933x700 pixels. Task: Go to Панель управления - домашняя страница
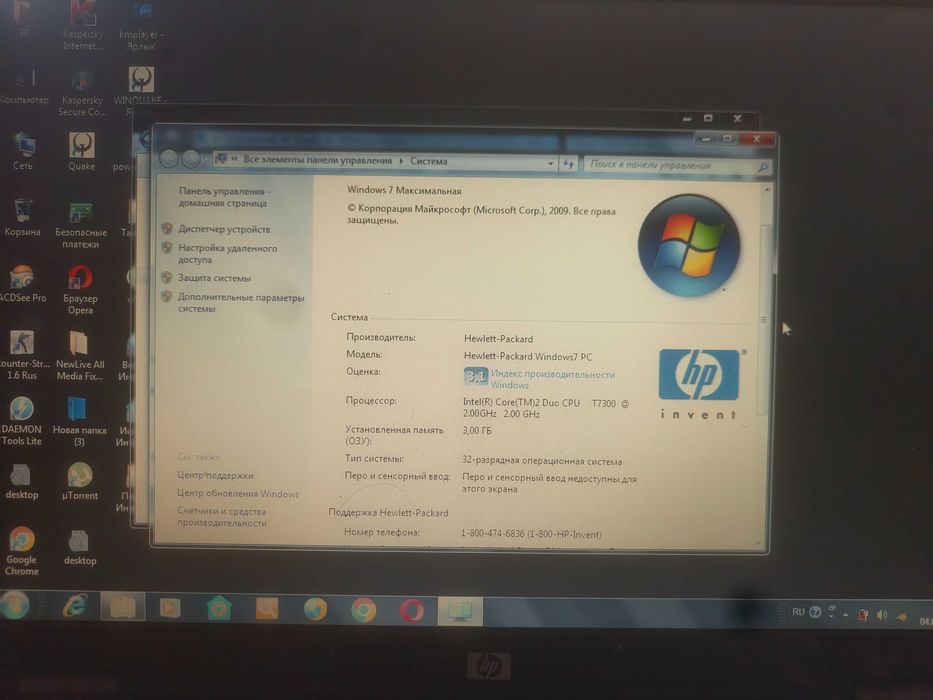tap(224, 197)
